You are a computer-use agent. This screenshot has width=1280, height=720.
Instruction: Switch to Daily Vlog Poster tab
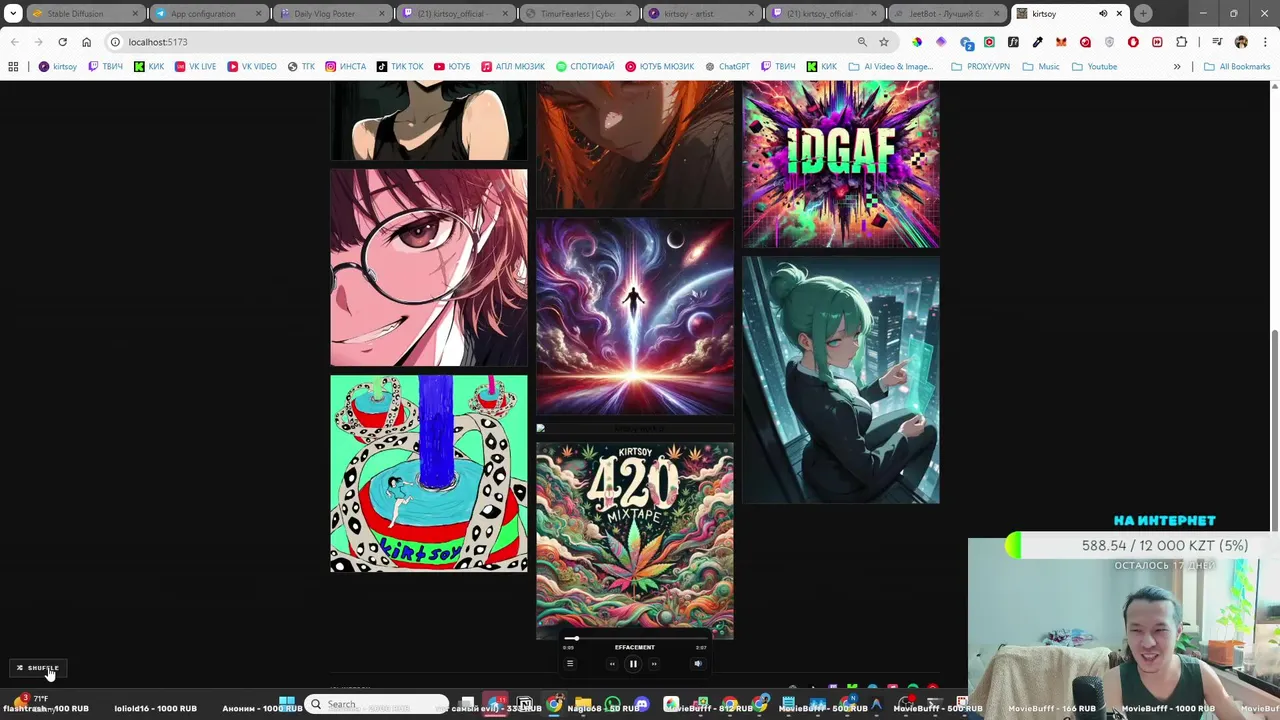334,14
